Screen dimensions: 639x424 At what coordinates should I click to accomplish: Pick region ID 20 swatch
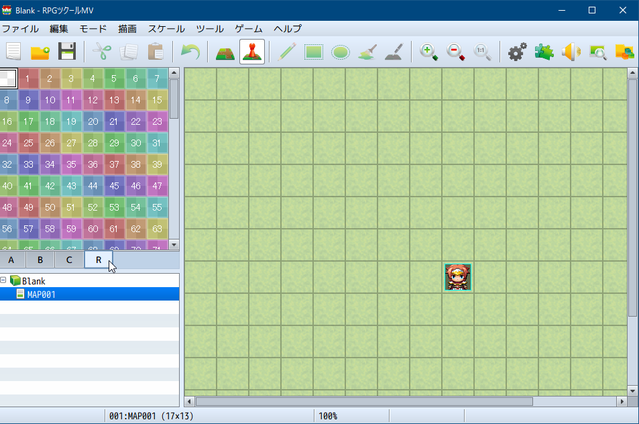(x=93, y=121)
